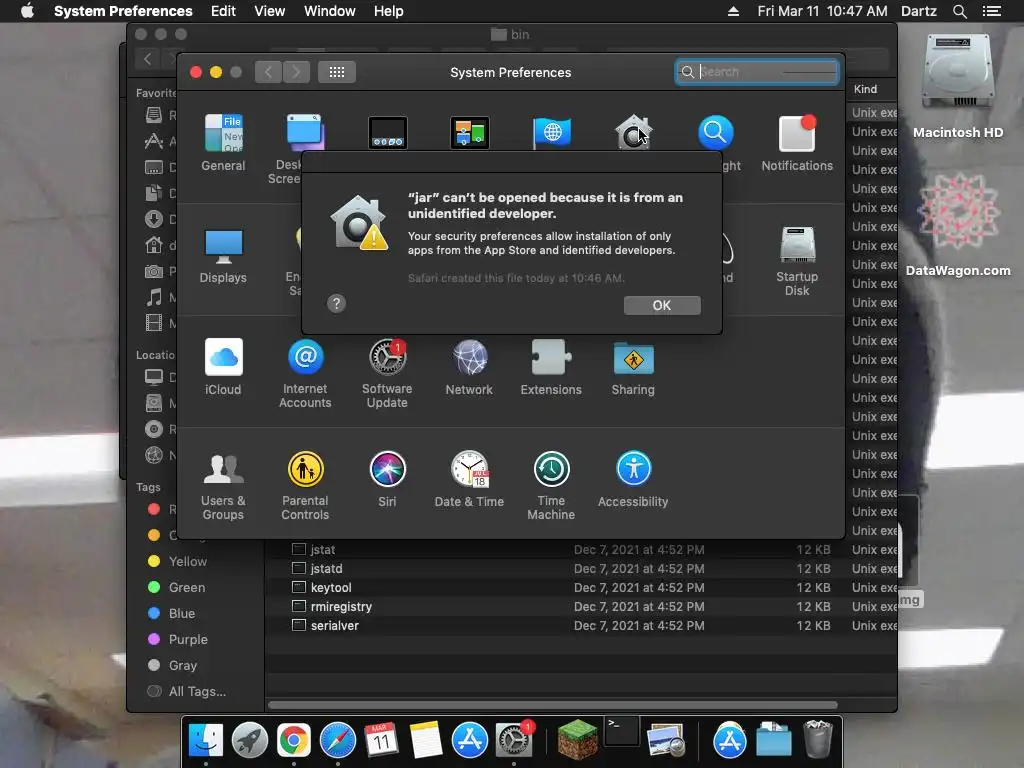Open Accessibility preferences
Image resolution: width=1024 pixels, height=768 pixels.
[x=633, y=479]
